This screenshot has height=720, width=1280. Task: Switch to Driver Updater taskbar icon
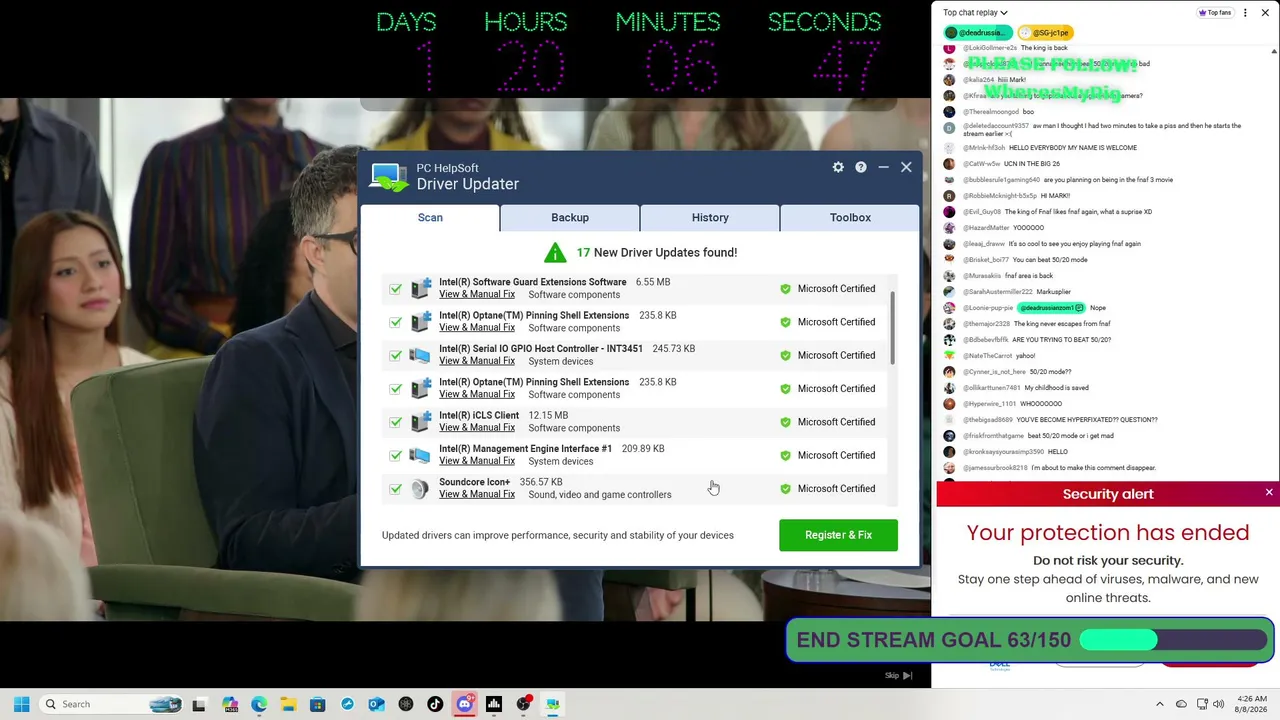tap(552, 704)
